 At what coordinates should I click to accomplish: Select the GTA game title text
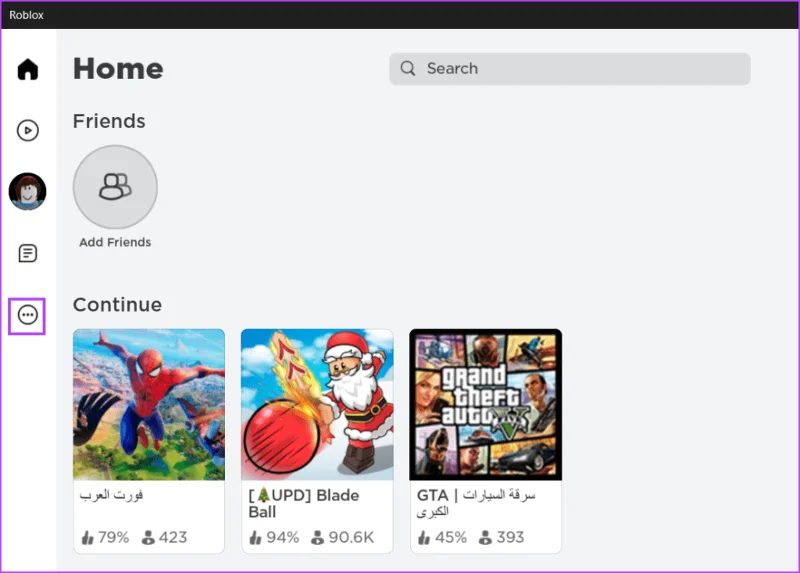coord(476,503)
